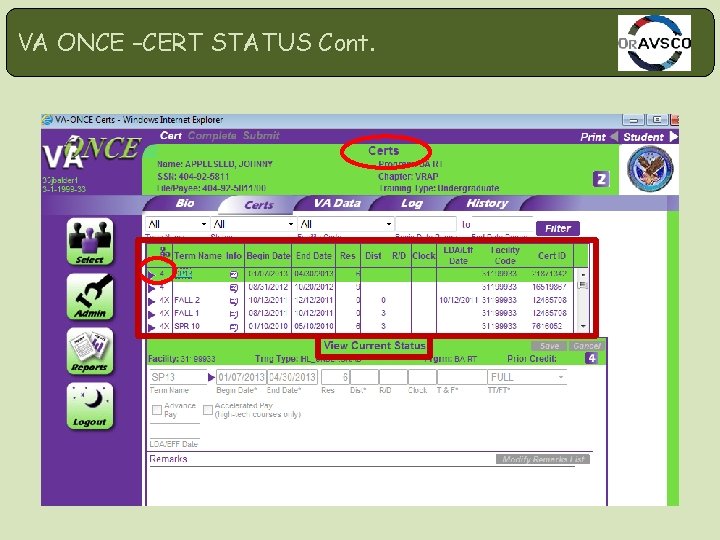
Task: Expand the FALL 1 row arrow
Action: 152,314
